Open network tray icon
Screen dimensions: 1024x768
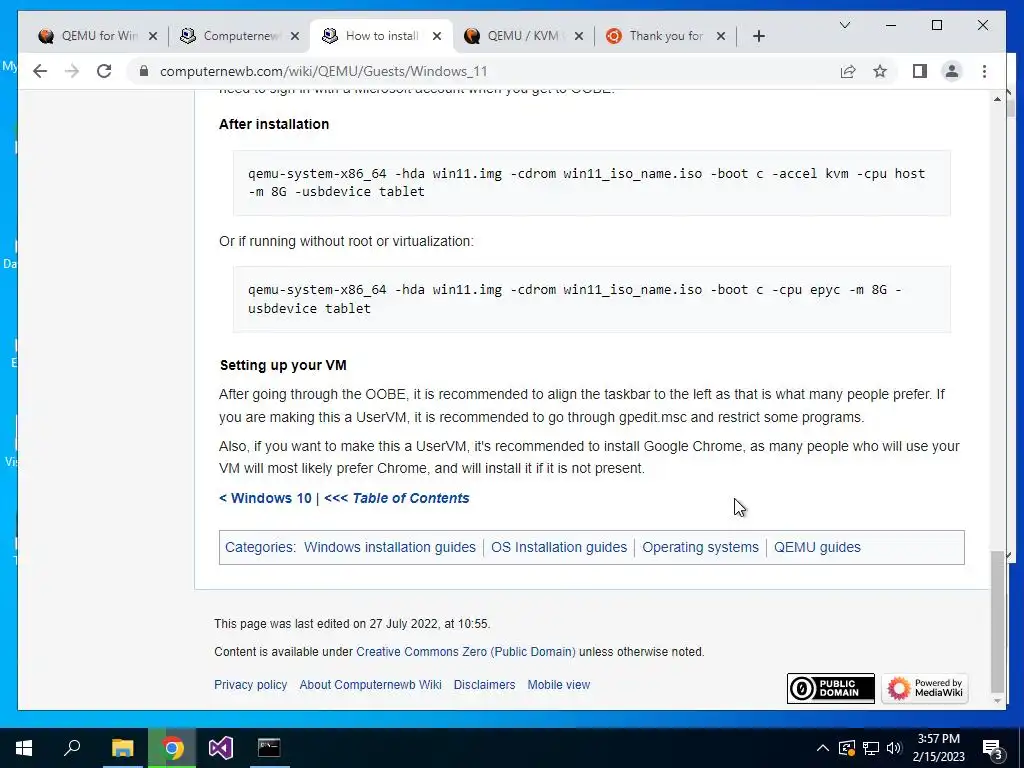(x=871, y=748)
